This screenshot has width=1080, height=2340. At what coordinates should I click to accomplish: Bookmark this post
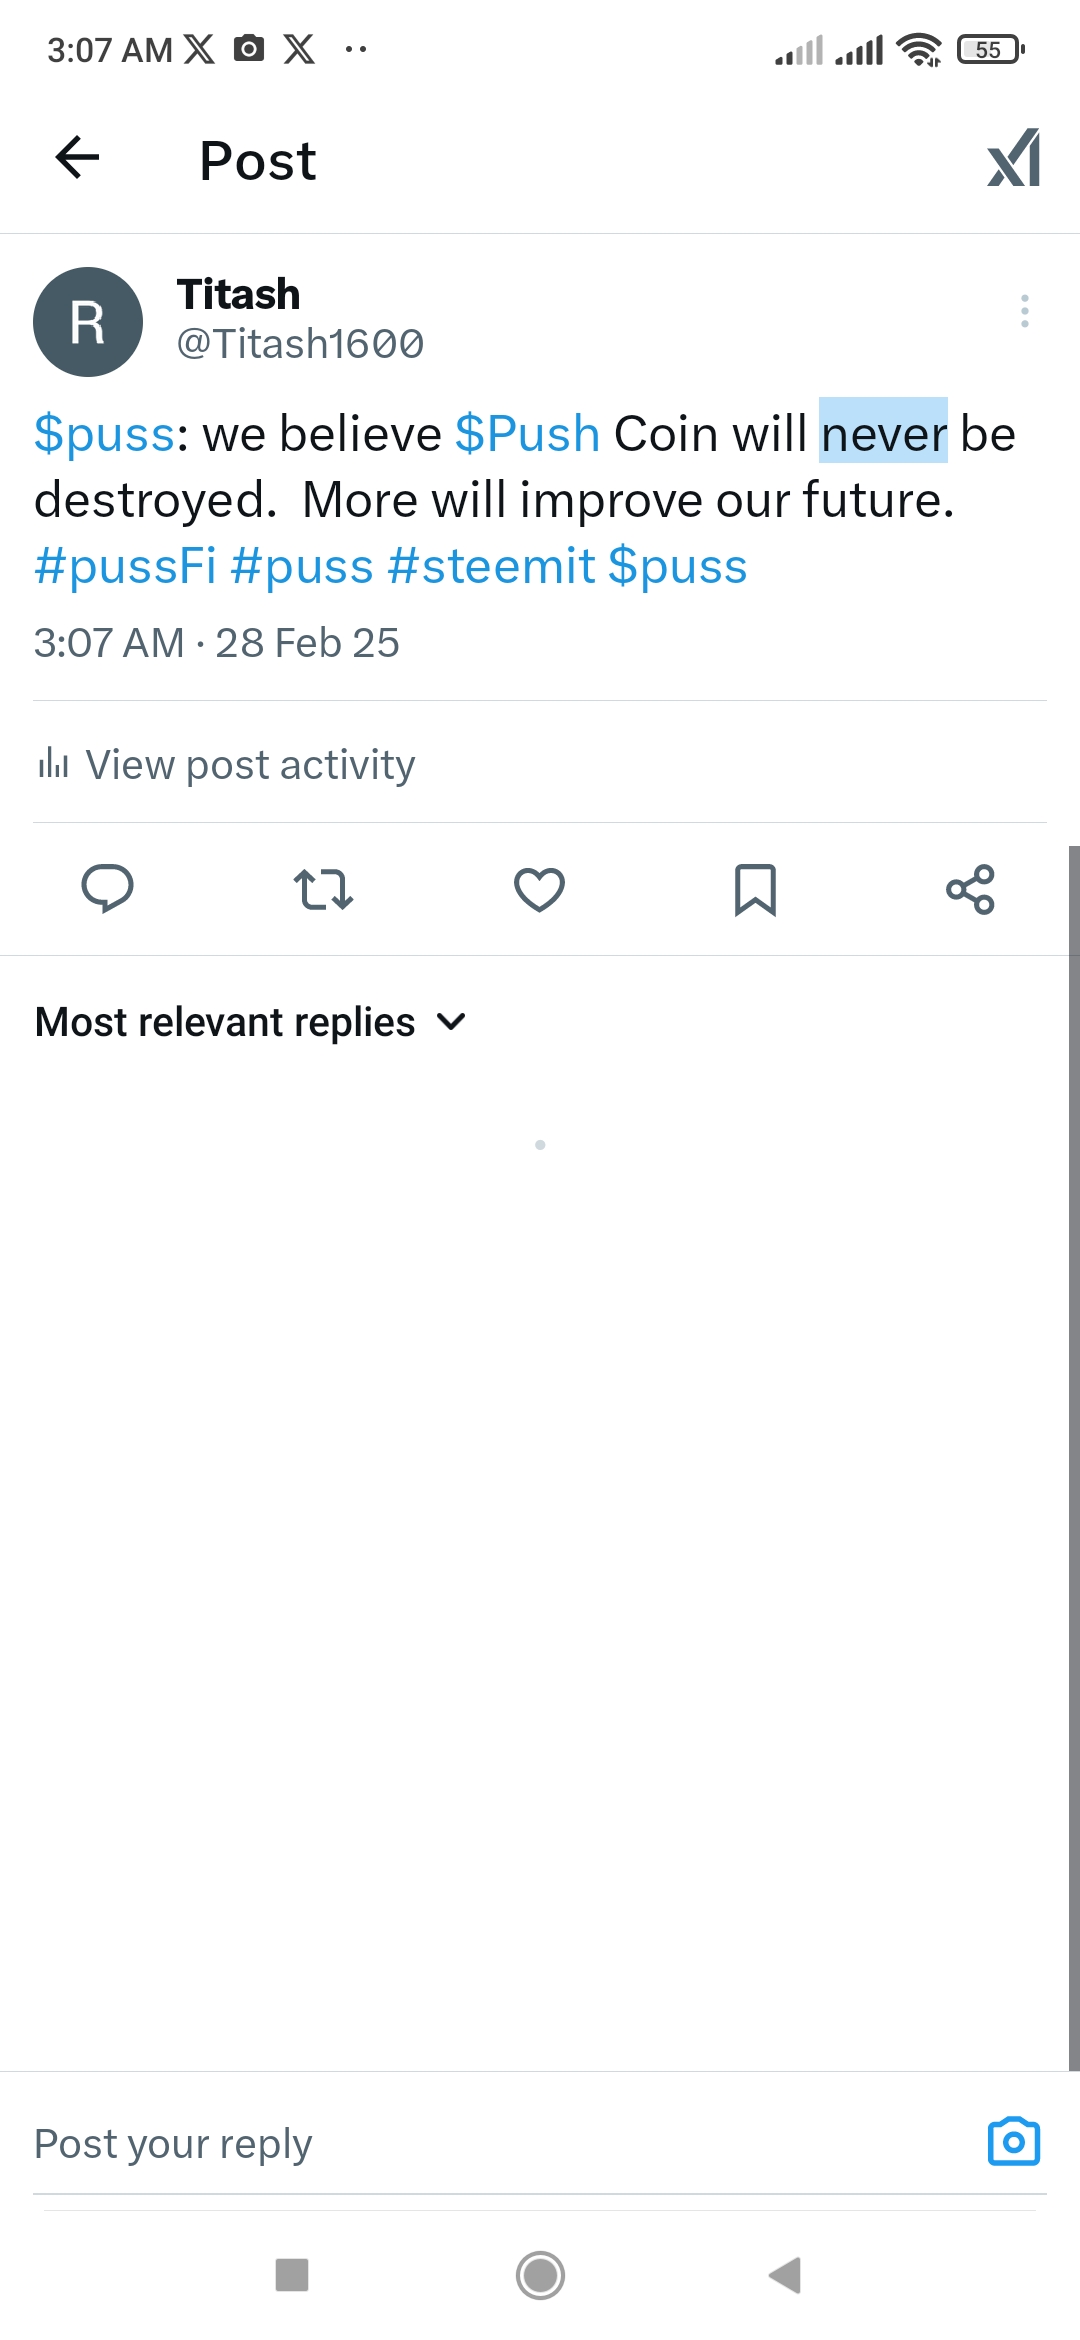[755, 889]
